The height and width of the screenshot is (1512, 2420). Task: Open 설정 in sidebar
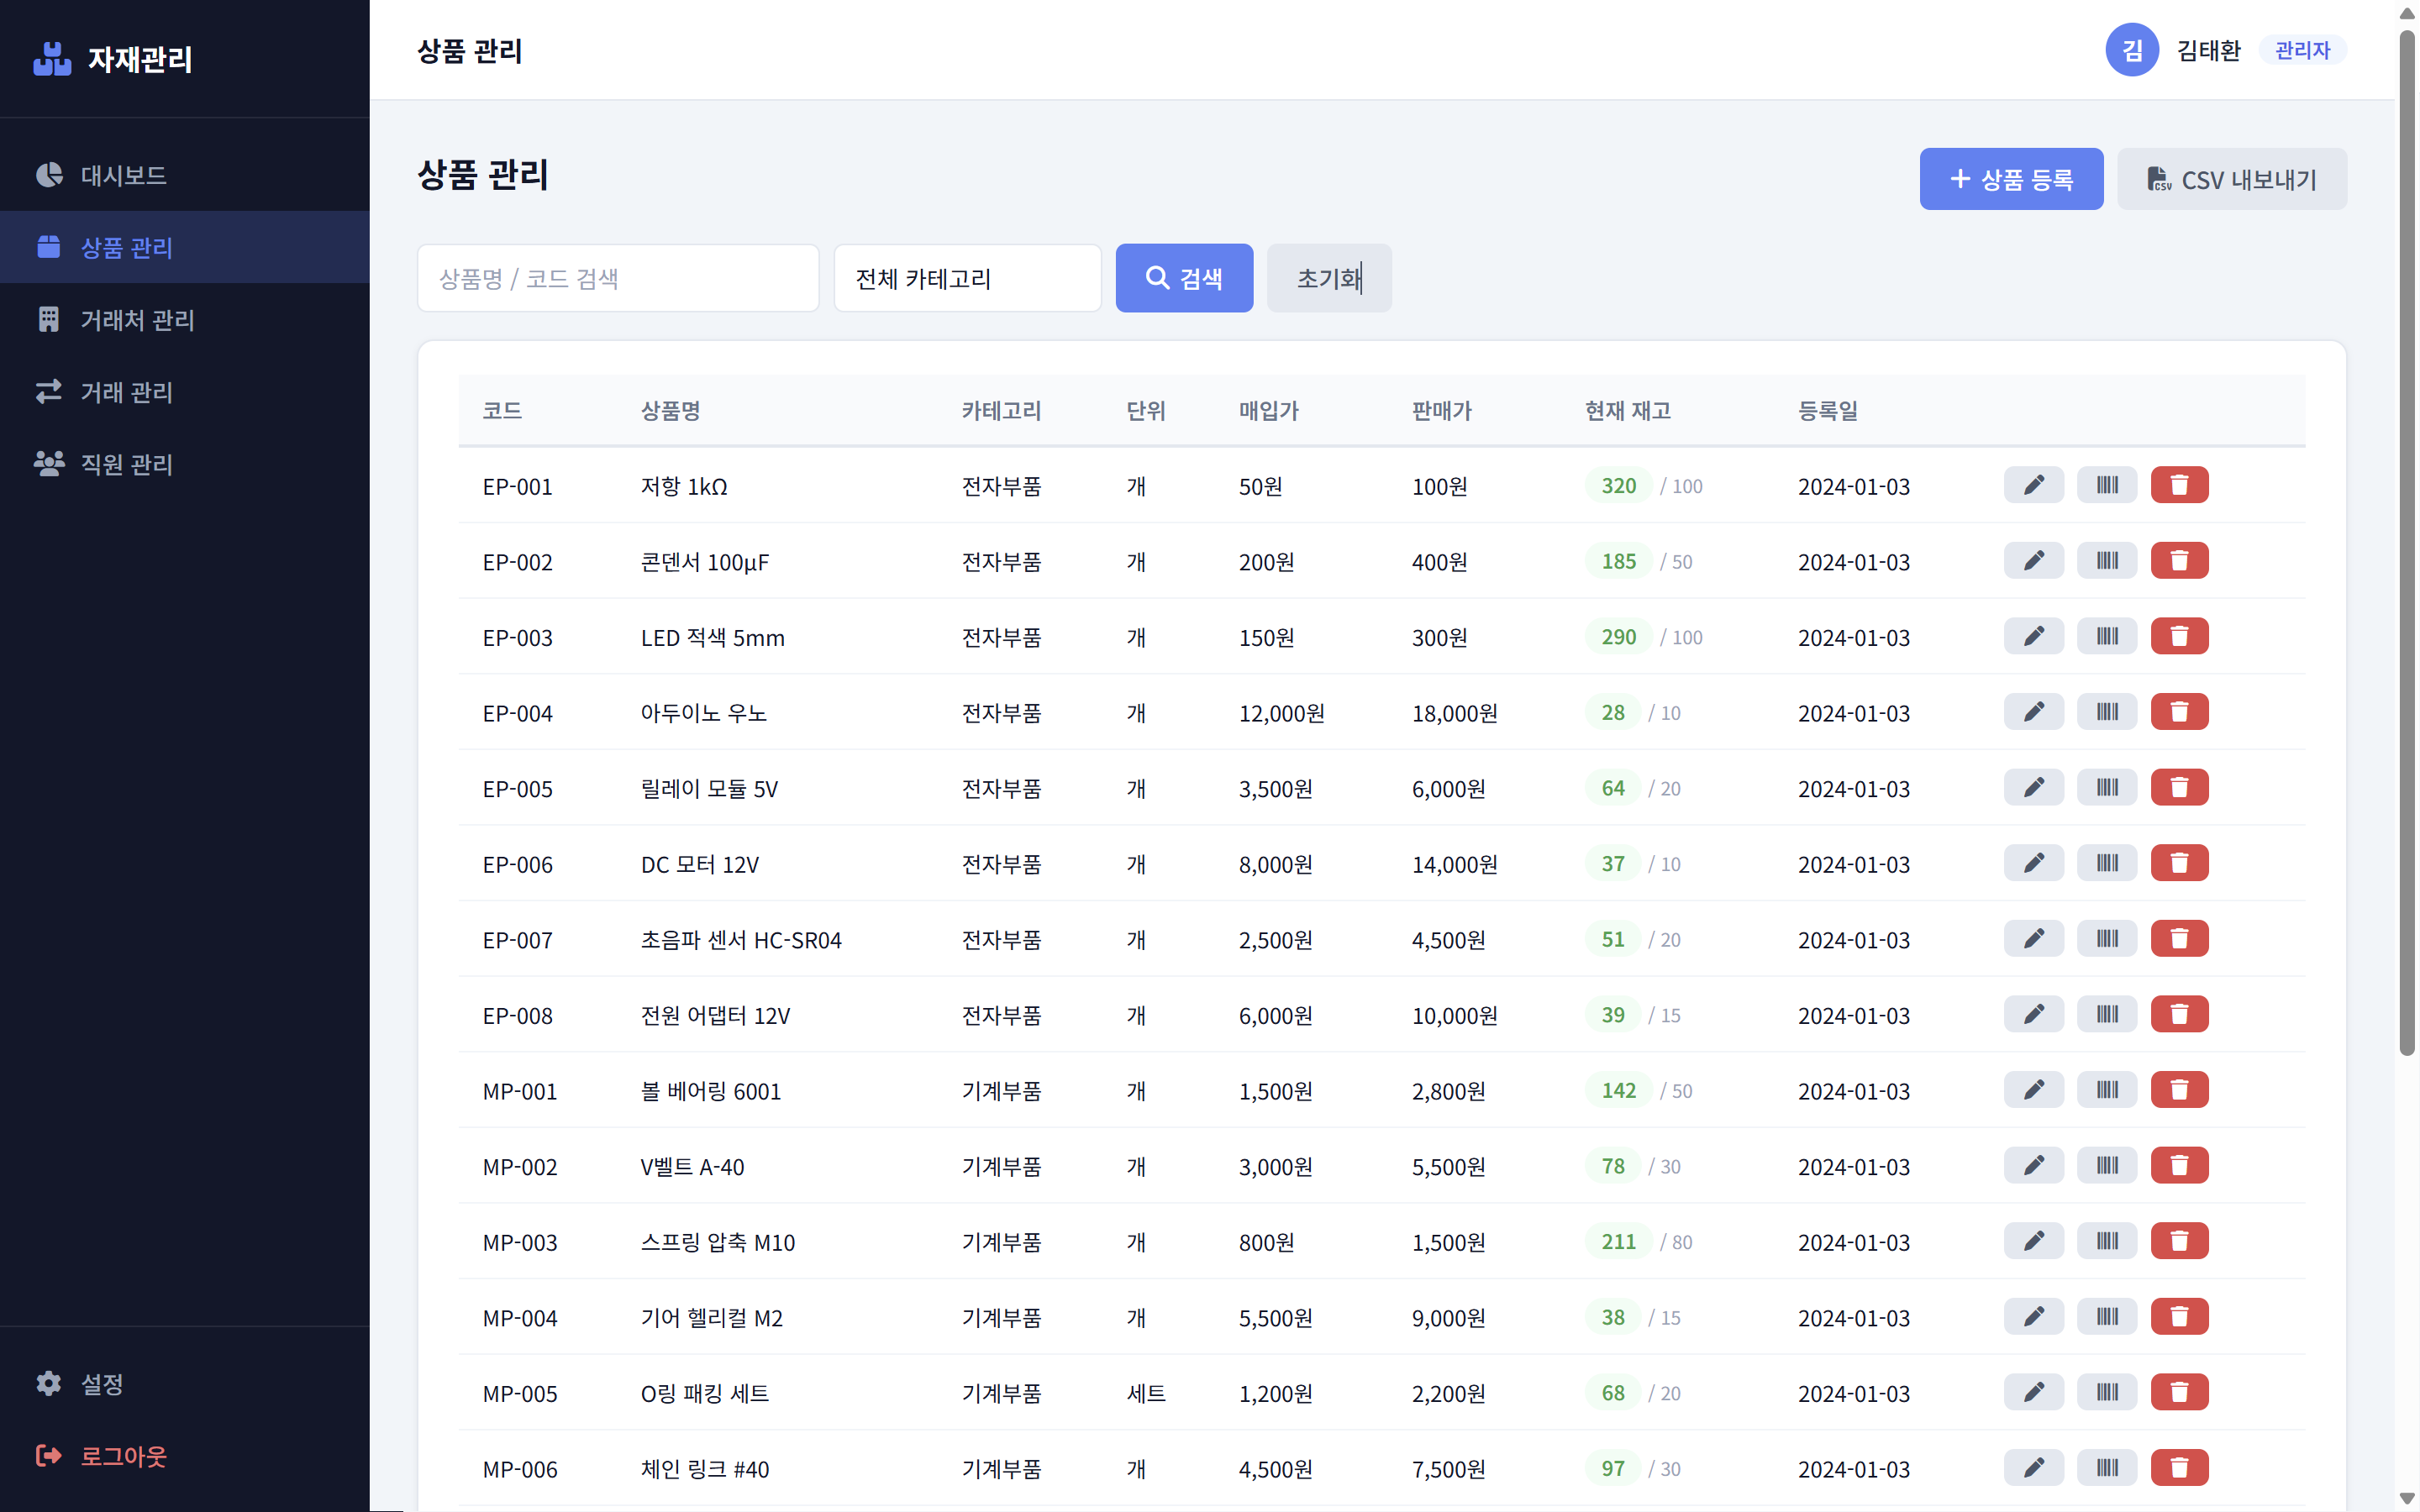(x=185, y=1384)
